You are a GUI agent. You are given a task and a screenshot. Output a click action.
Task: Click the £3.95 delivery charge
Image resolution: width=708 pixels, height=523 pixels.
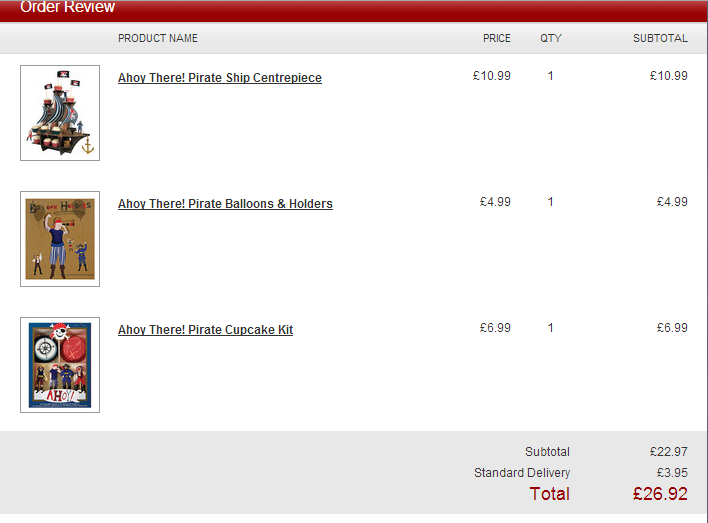[672, 473]
